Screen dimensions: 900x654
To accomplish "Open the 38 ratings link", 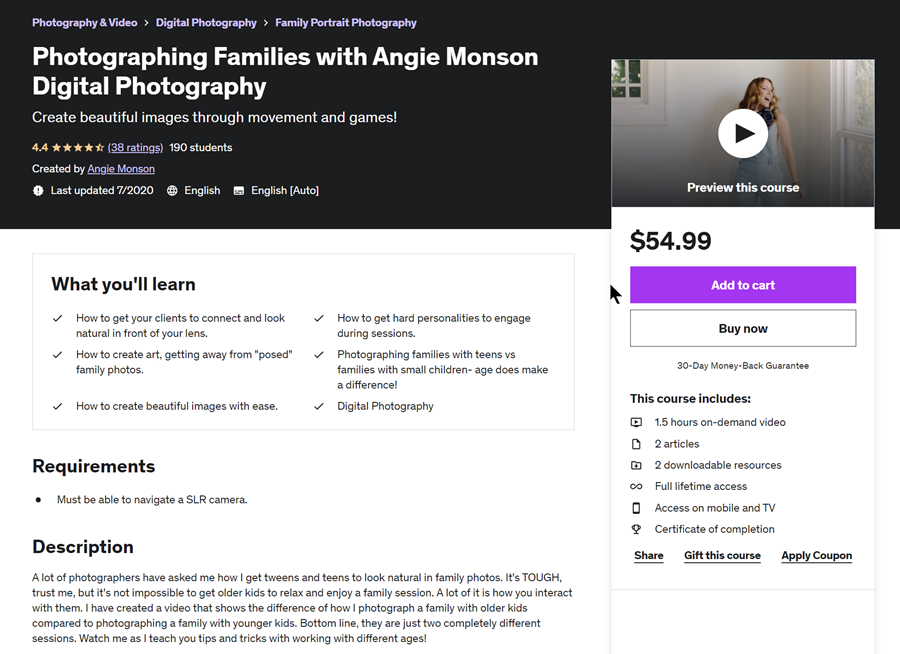I will coord(135,147).
